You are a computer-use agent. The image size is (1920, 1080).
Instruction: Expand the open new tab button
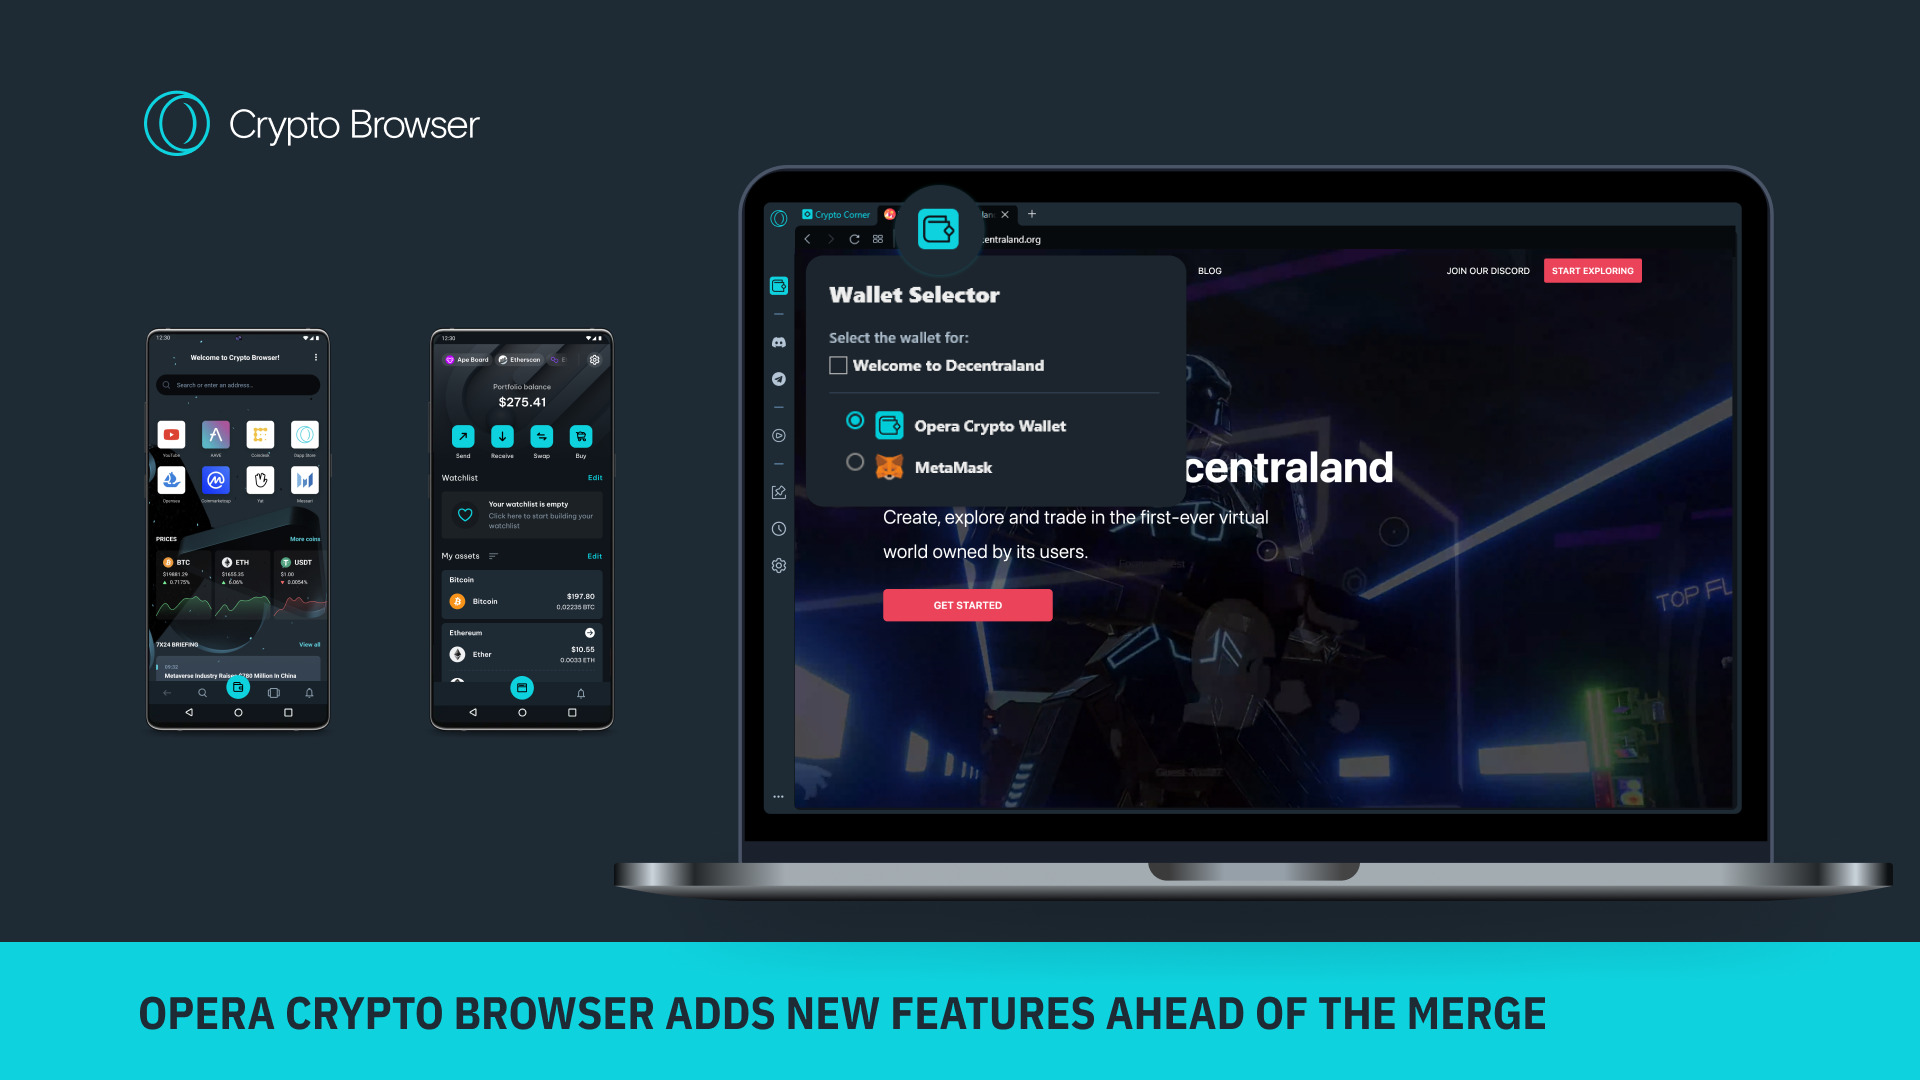point(1033,214)
